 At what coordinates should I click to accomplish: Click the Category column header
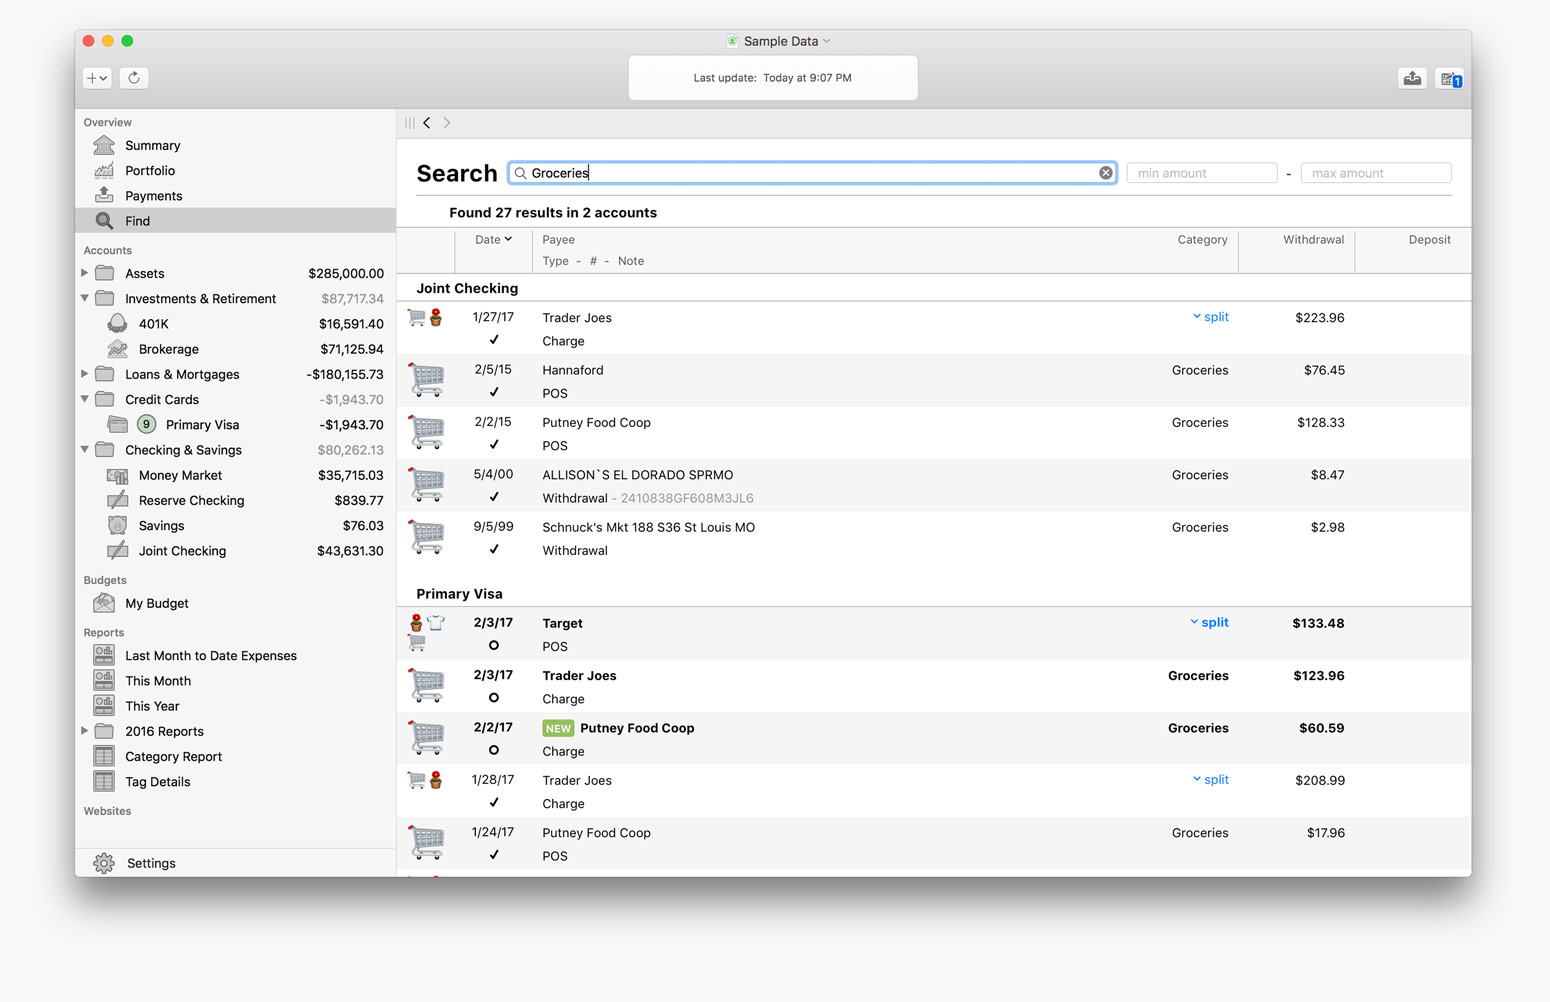tap(1202, 240)
